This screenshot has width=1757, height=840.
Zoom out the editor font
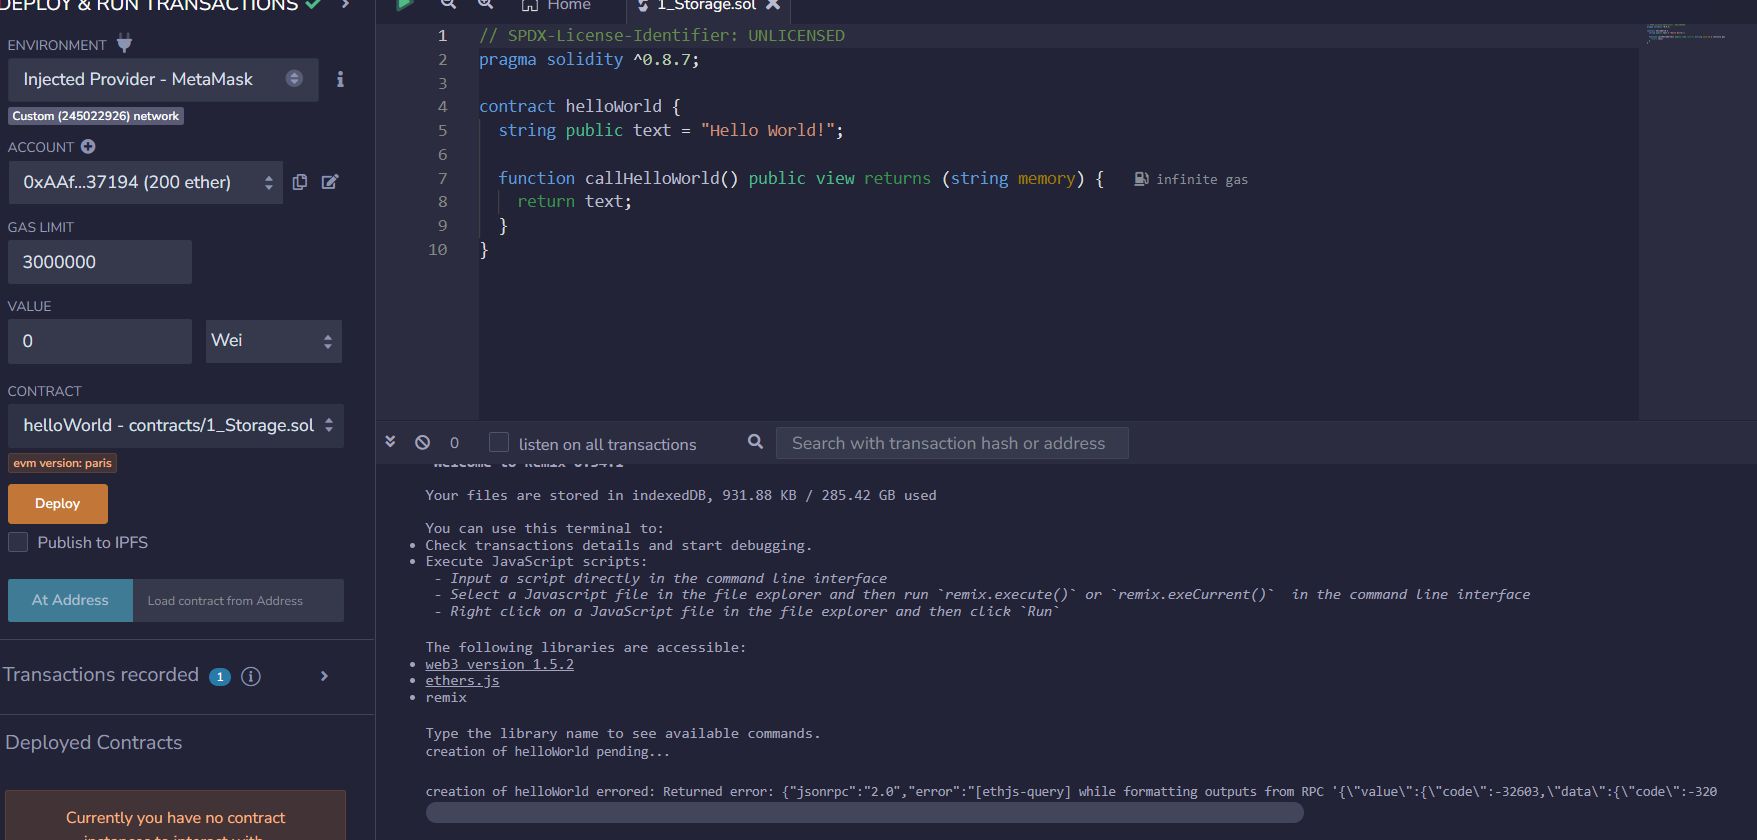448,5
